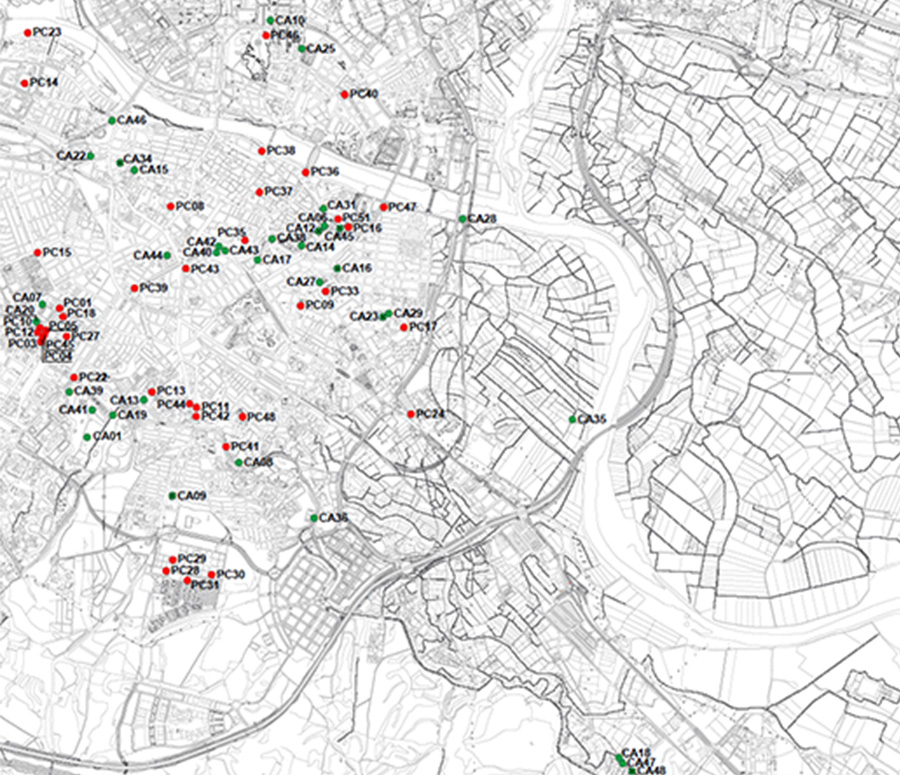Click the green CA28 marker
The width and height of the screenshot is (900, 775).
tap(463, 219)
